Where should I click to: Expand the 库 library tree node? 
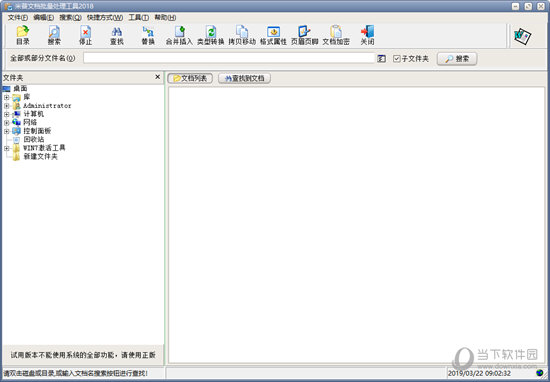pyautogui.click(x=6, y=97)
